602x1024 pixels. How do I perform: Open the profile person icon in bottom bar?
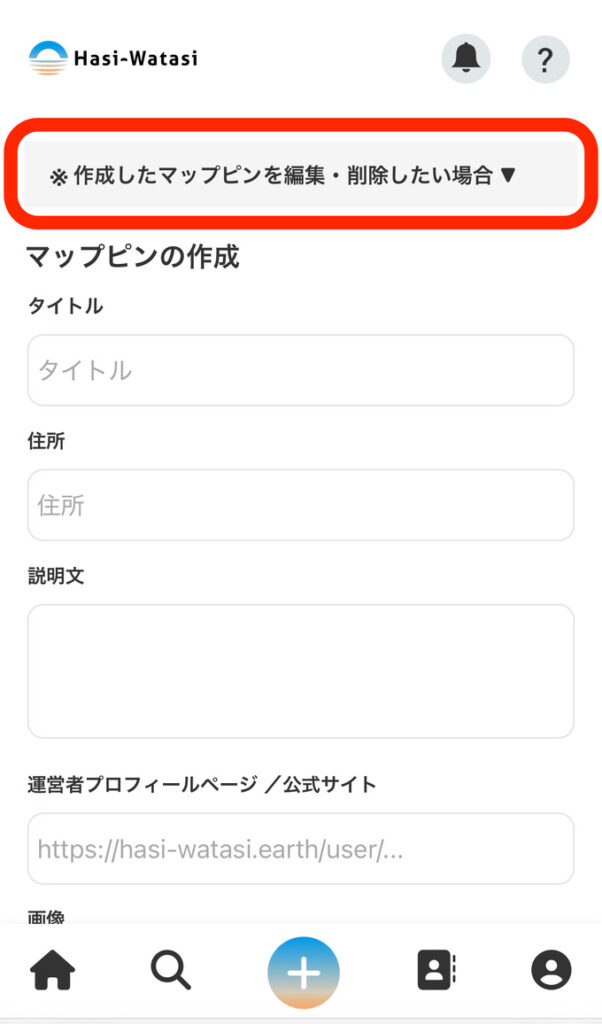(551, 970)
